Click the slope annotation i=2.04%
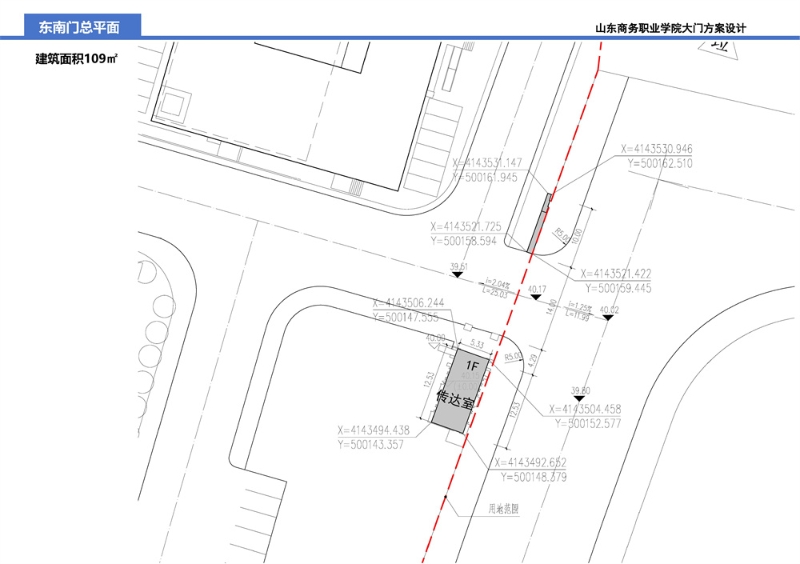The height and width of the screenshot is (564, 800). (x=497, y=283)
